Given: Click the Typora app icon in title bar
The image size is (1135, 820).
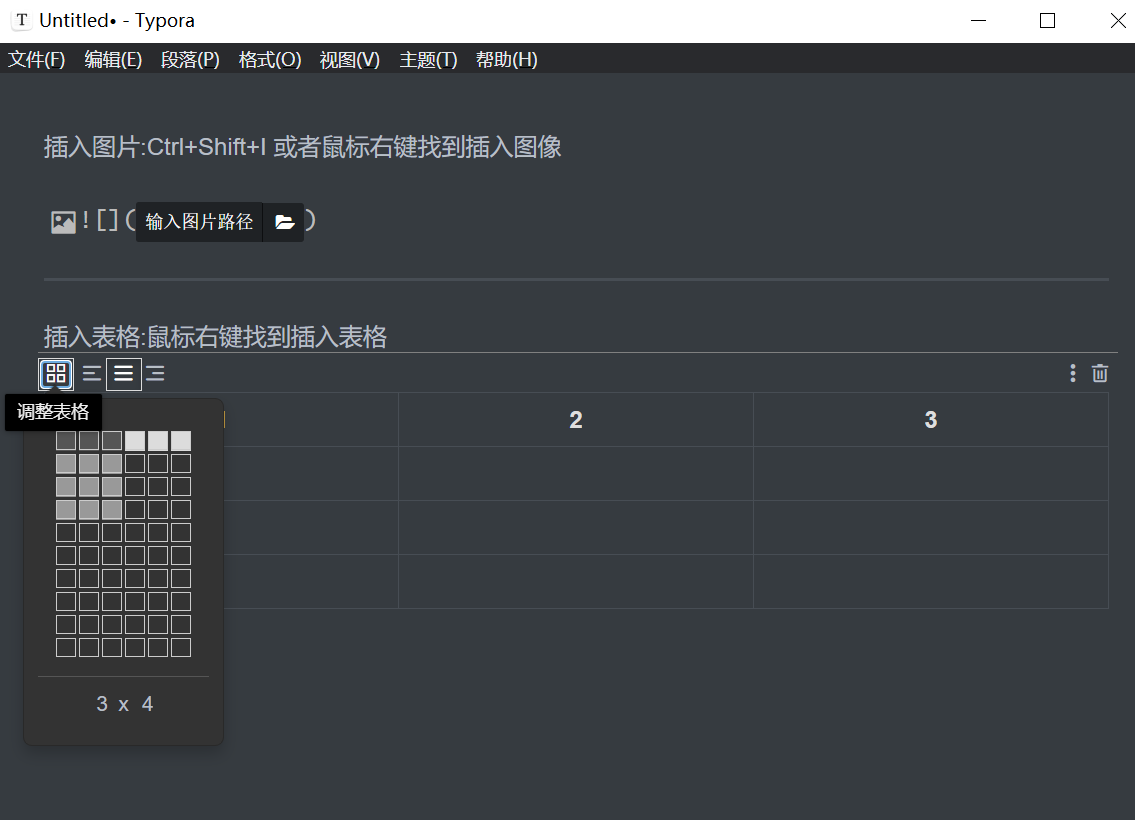Looking at the screenshot, I should pyautogui.click(x=22, y=20).
